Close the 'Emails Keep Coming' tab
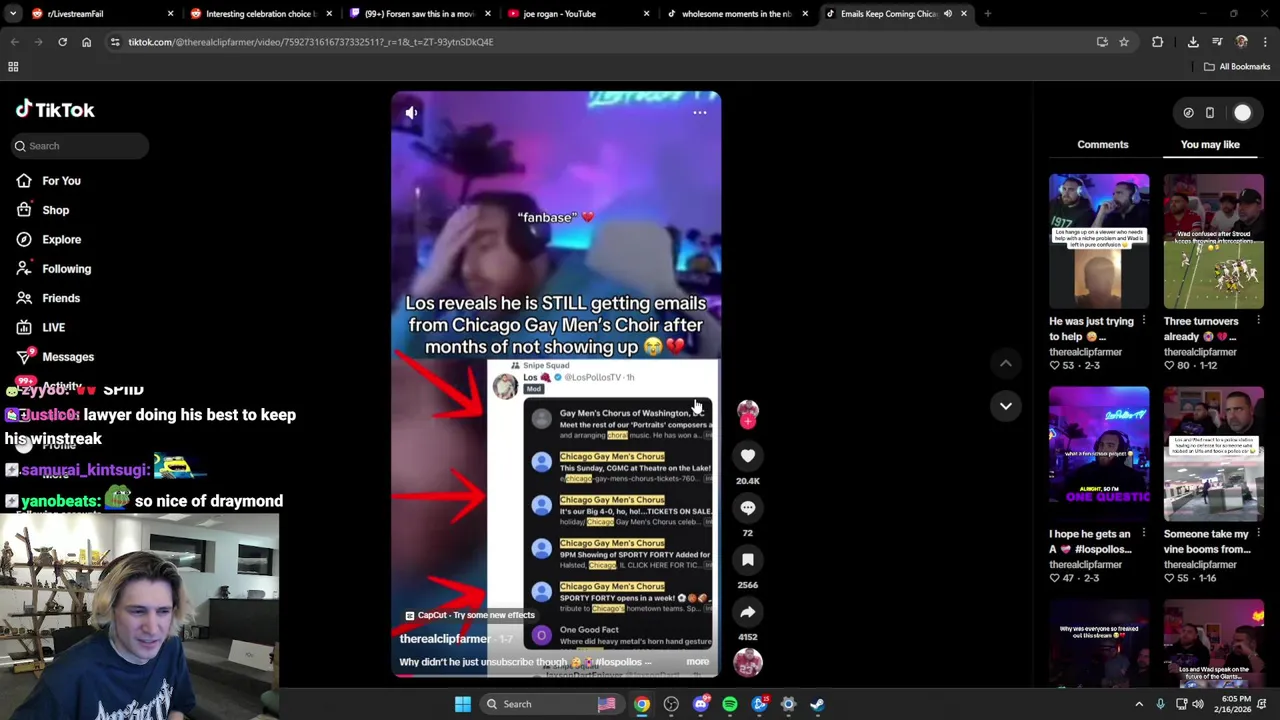Viewport: 1280px width, 720px height. (x=963, y=14)
